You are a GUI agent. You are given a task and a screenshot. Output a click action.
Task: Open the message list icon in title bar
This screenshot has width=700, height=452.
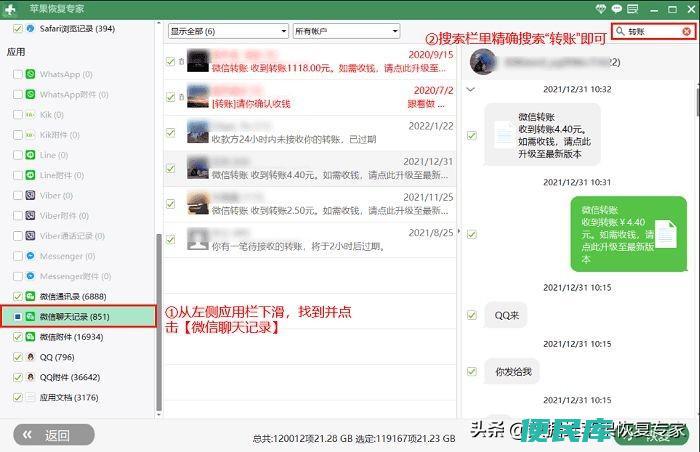click(x=633, y=8)
